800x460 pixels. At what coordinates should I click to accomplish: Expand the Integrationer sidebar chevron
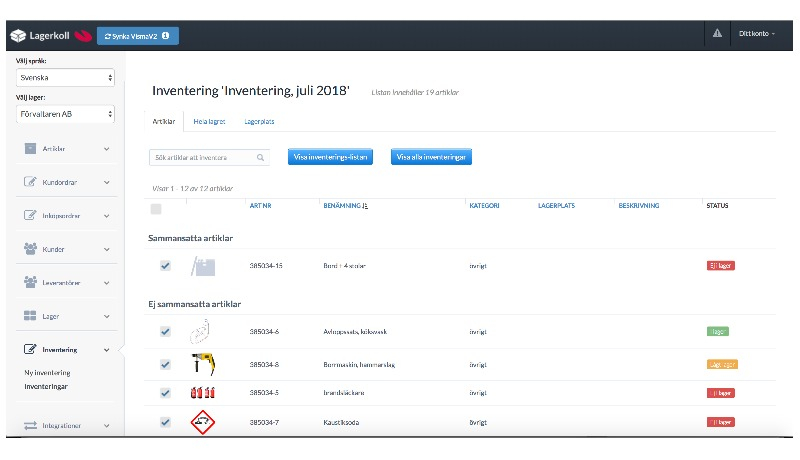click(107, 425)
